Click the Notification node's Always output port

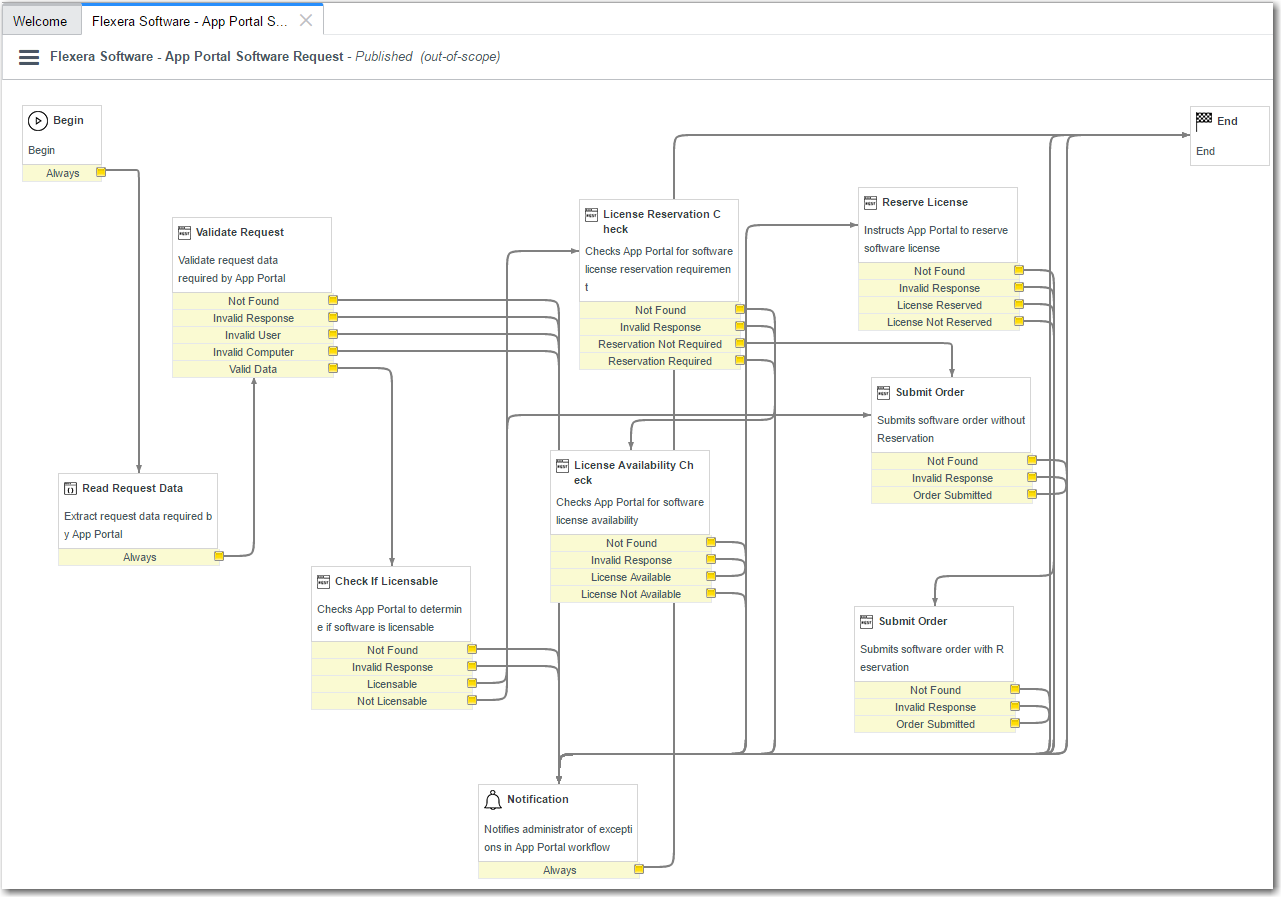point(639,869)
